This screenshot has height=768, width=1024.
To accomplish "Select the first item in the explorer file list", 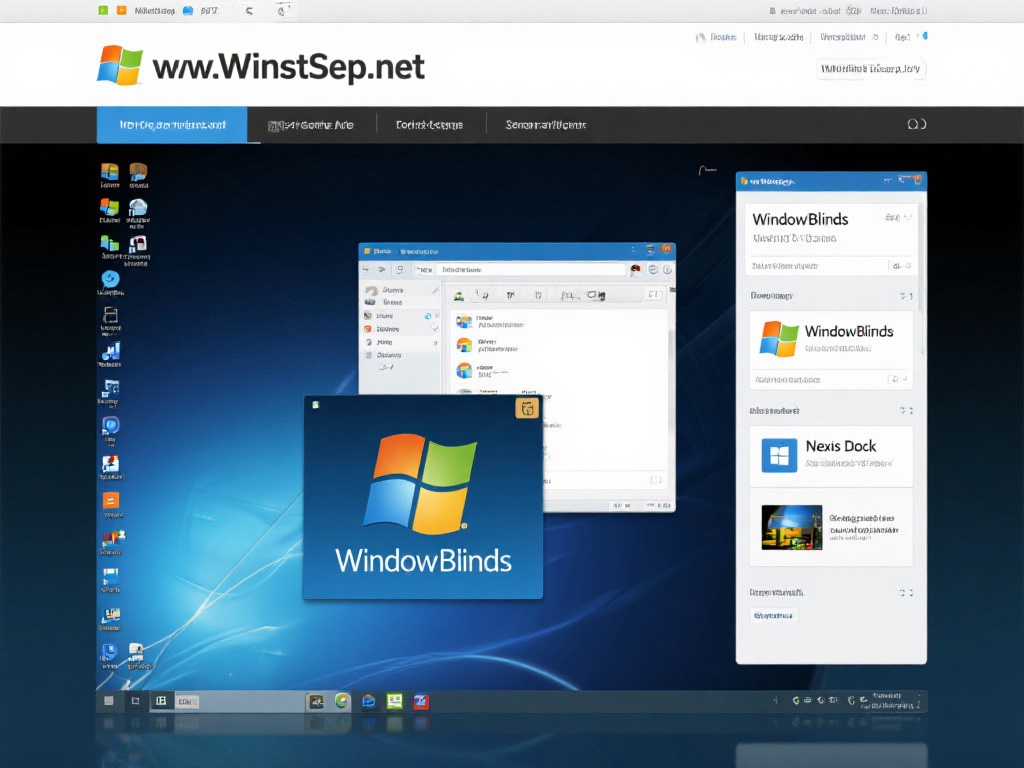I will tap(488, 321).
